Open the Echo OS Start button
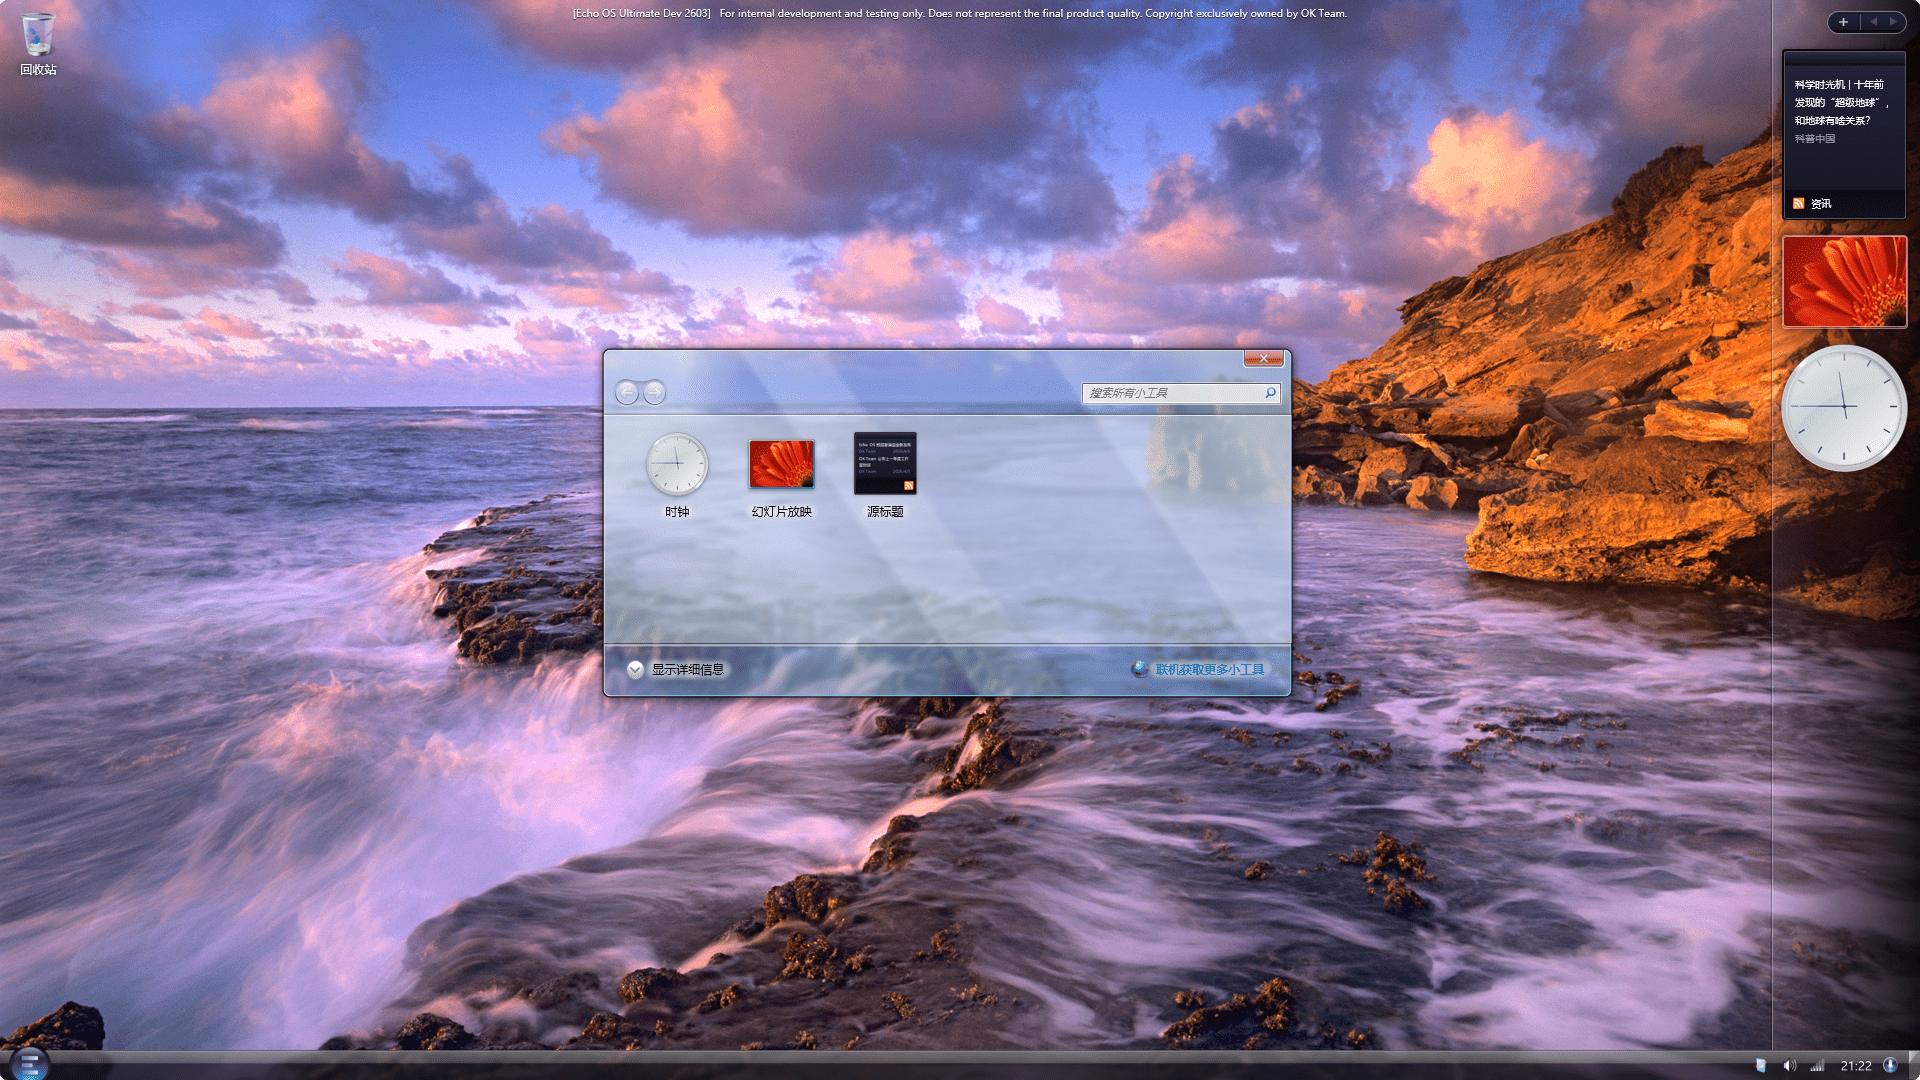Viewport: 1920px width, 1080px height. pos(29,1063)
